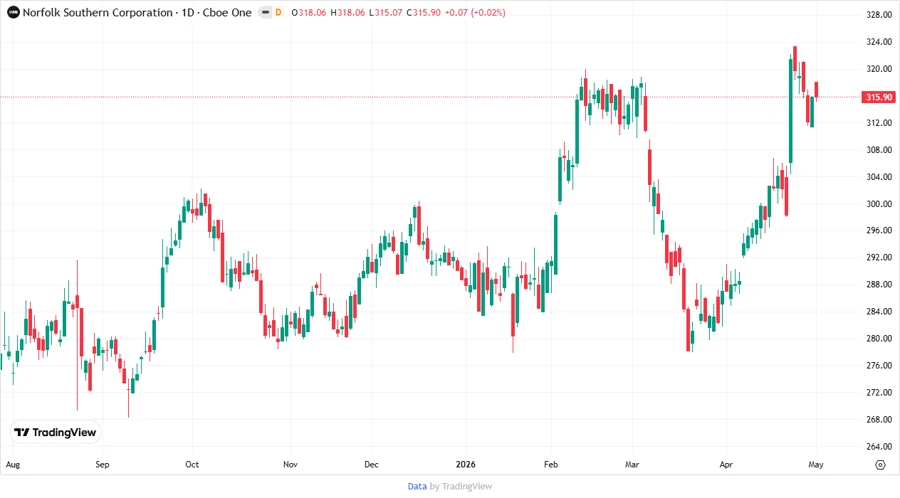Click the 268.00 price axis label
Image resolution: width=900 pixels, height=498 pixels.
[x=879, y=419]
